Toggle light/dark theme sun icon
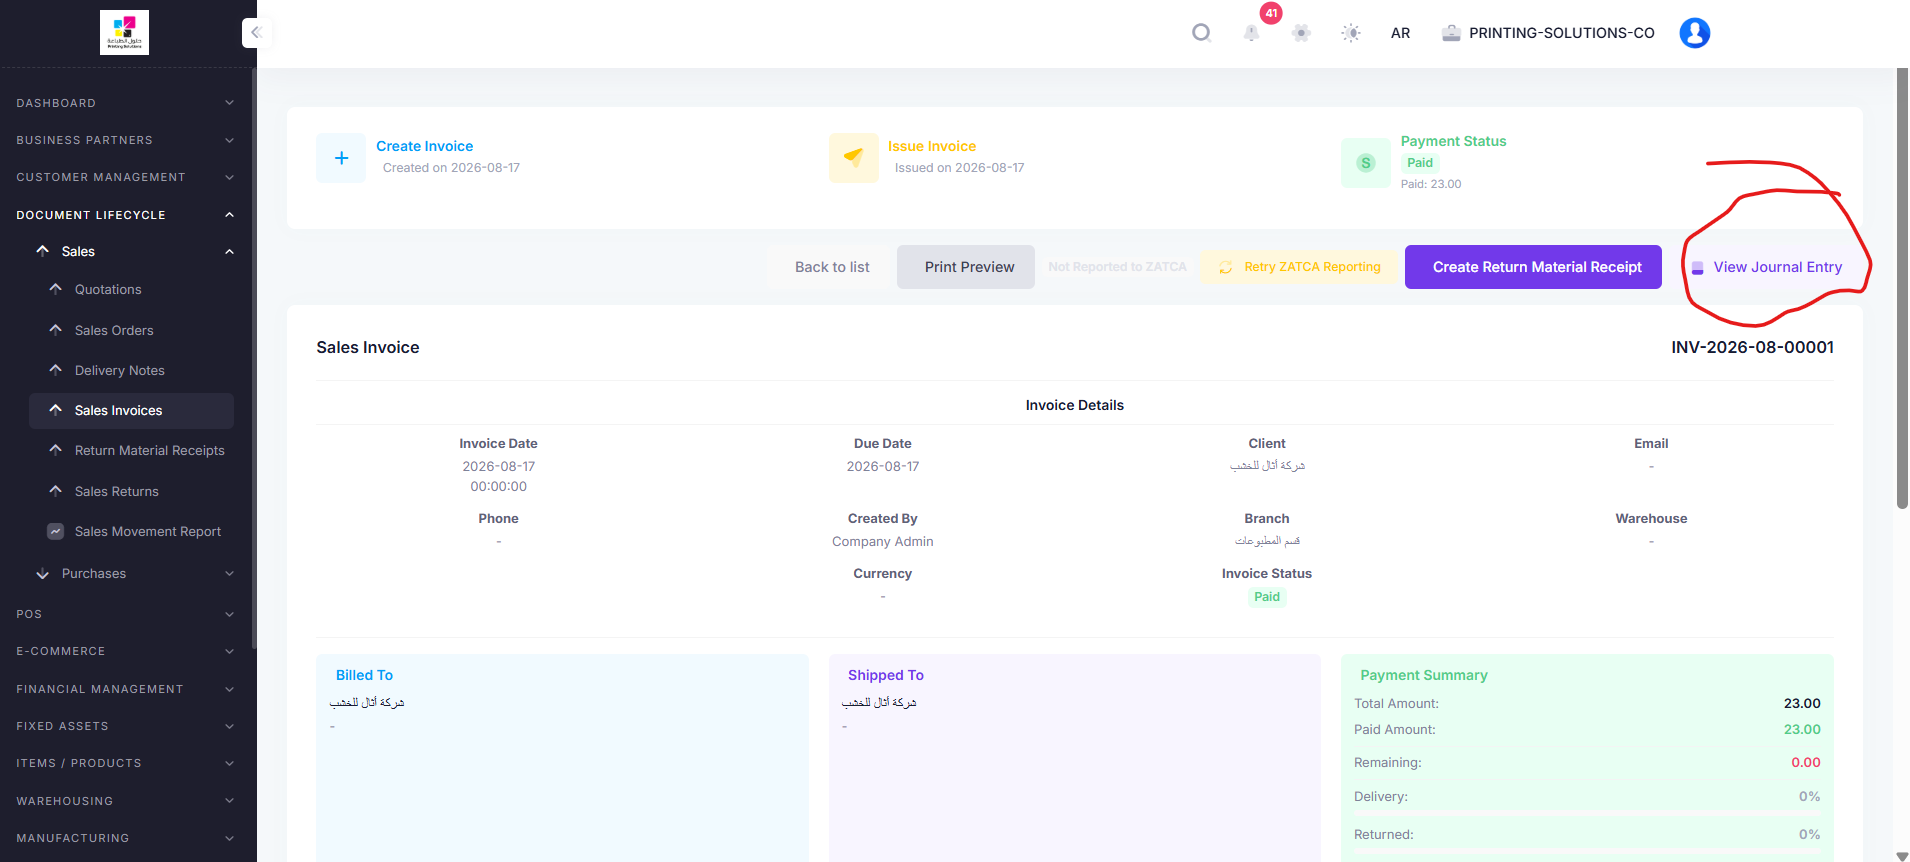 click(1351, 33)
